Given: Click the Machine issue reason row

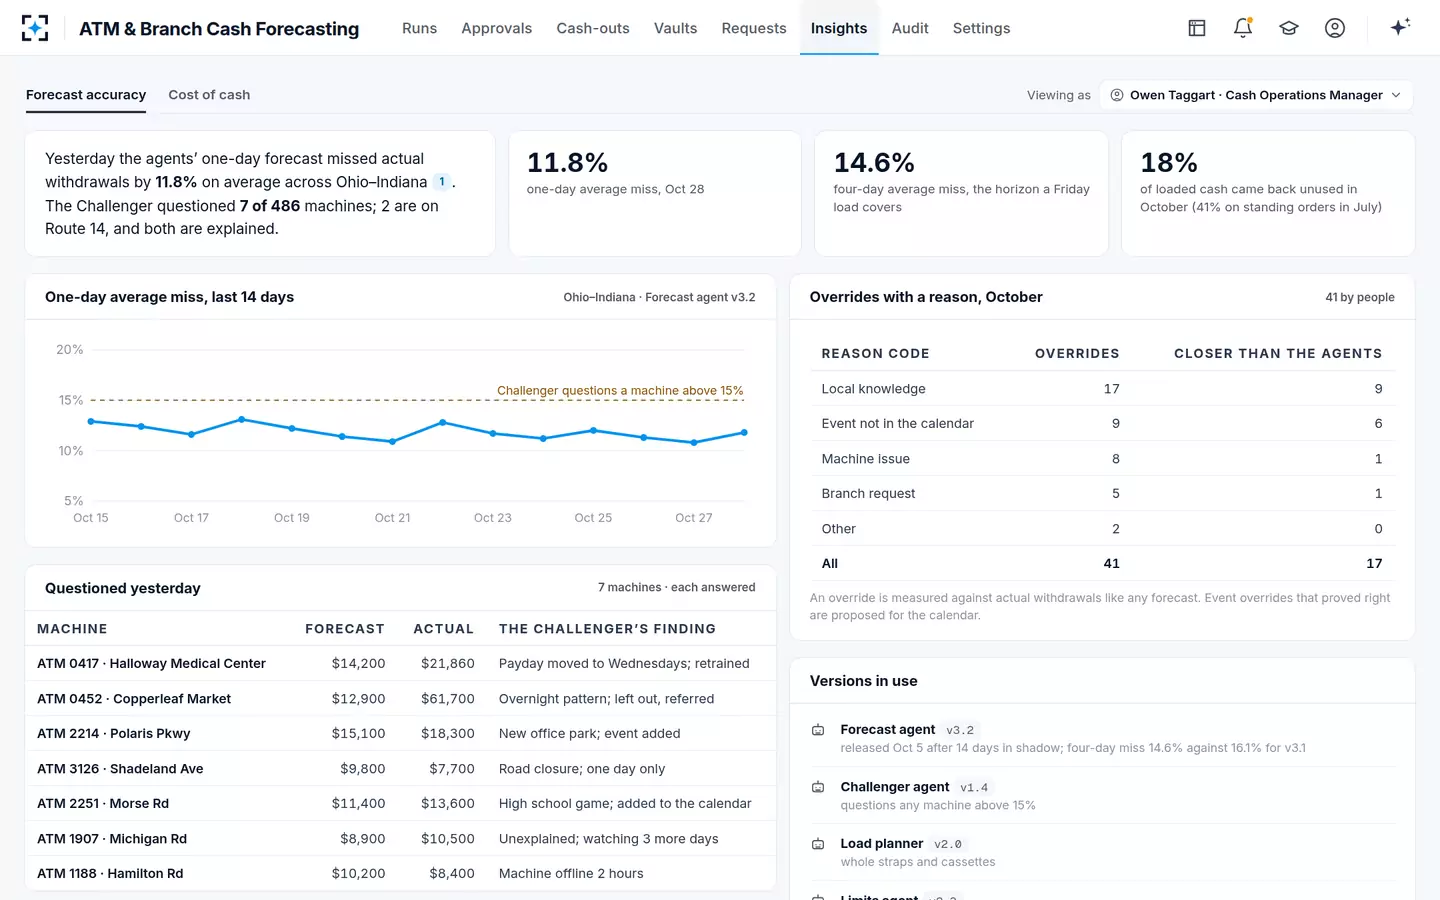Looking at the screenshot, I should [1102, 459].
